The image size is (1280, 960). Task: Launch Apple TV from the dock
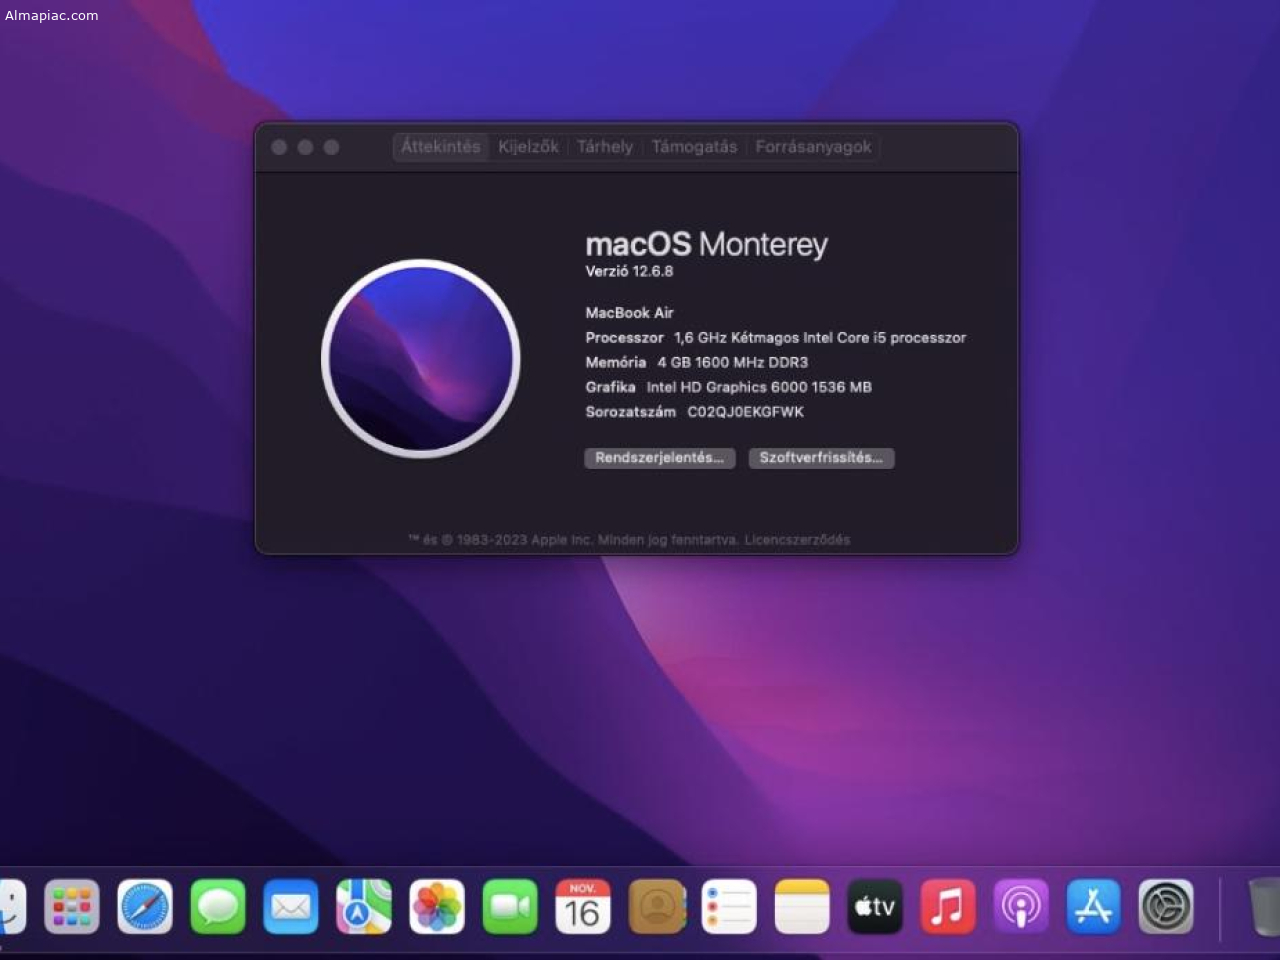pyautogui.click(x=875, y=906)
